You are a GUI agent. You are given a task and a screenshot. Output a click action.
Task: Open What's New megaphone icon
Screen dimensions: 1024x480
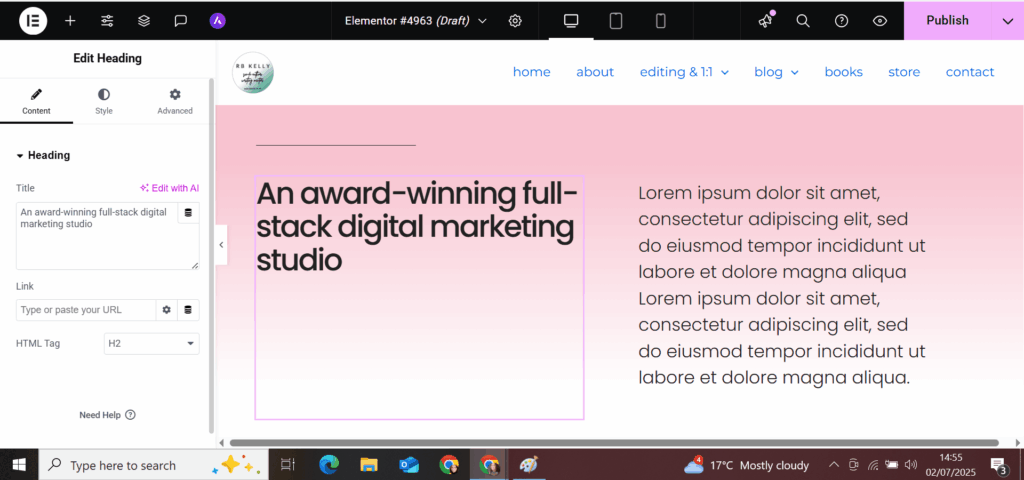click(x=765, y=21)
